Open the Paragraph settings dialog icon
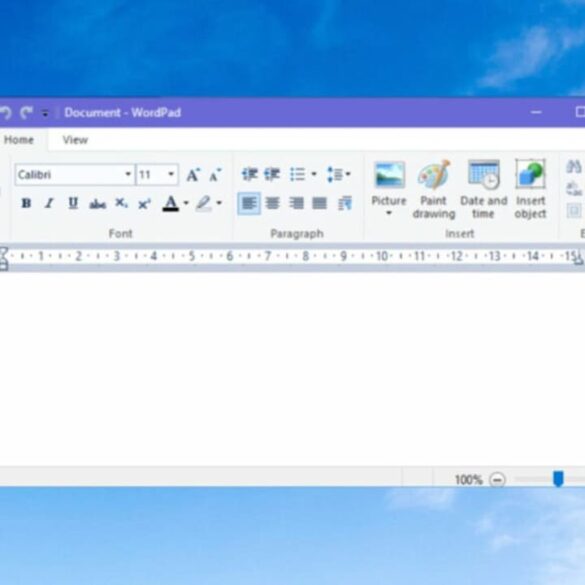 pos(345,203)
